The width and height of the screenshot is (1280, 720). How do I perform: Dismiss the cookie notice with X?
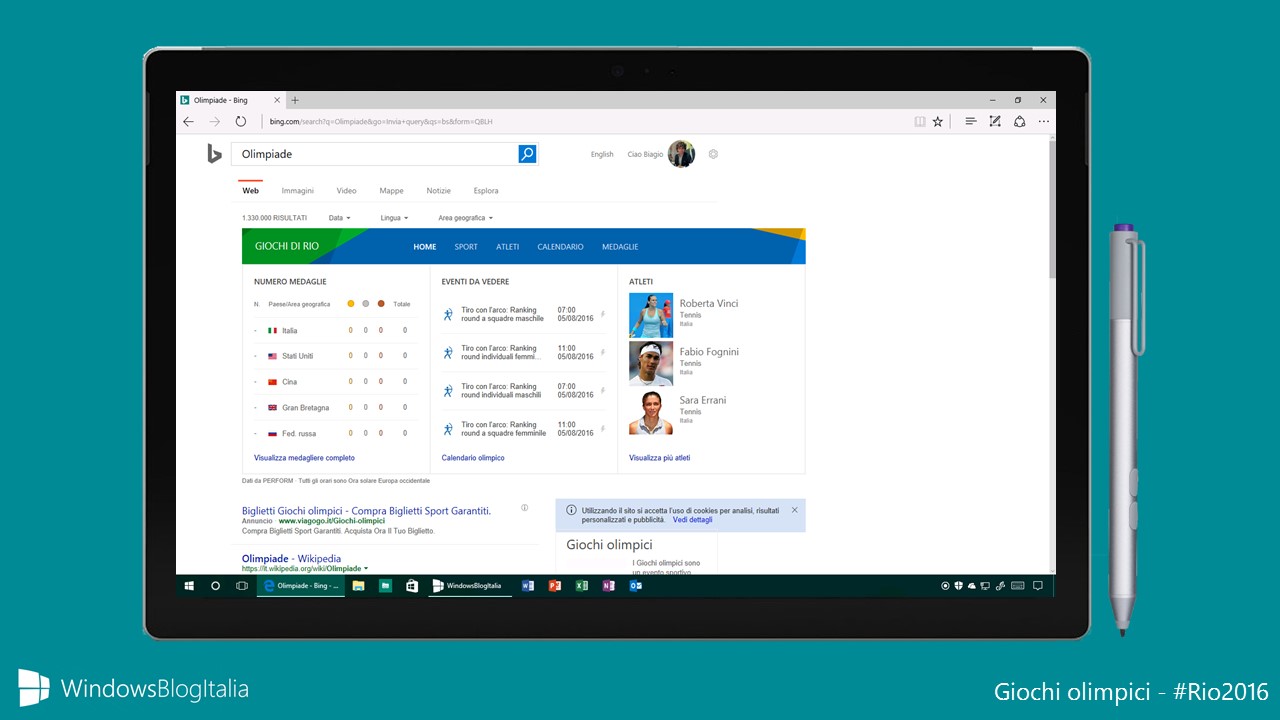coord(795,510)
